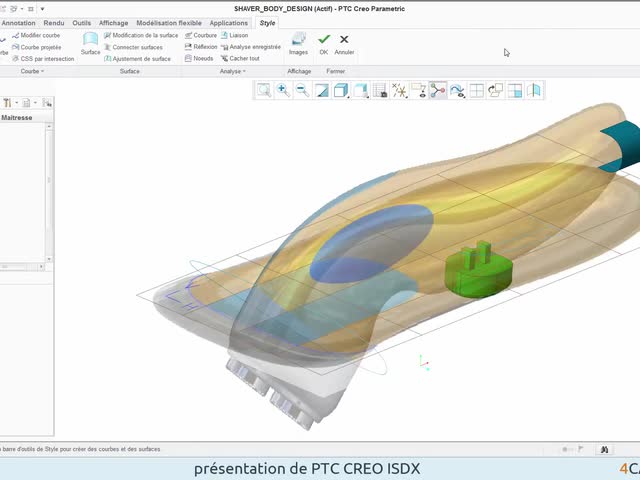640x480 pixels.
Task: Click the active plane orientation icon
Action: 515,90
